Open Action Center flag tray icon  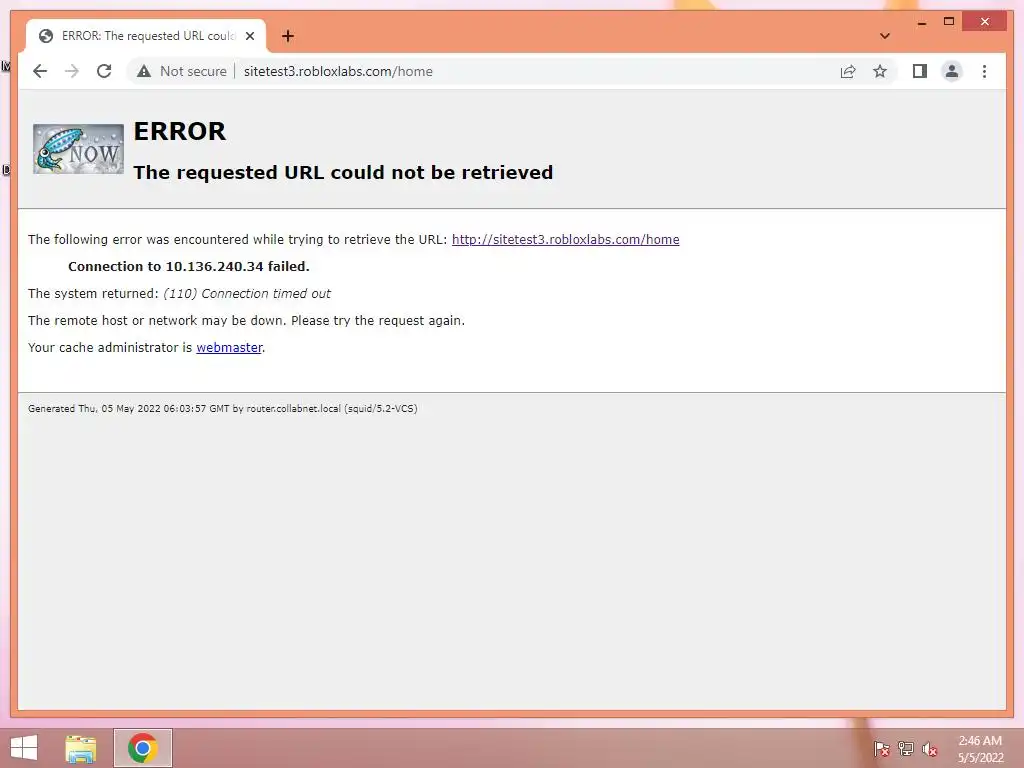[x=881, y=748]
